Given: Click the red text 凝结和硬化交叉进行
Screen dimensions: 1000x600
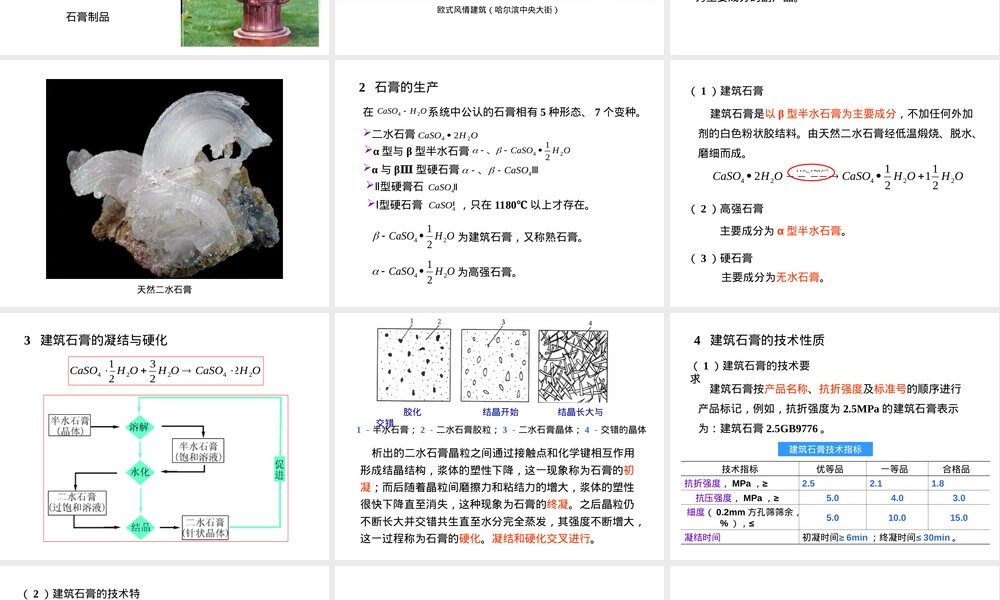Looking at the screenshot, I should click(x=541, y=539).
